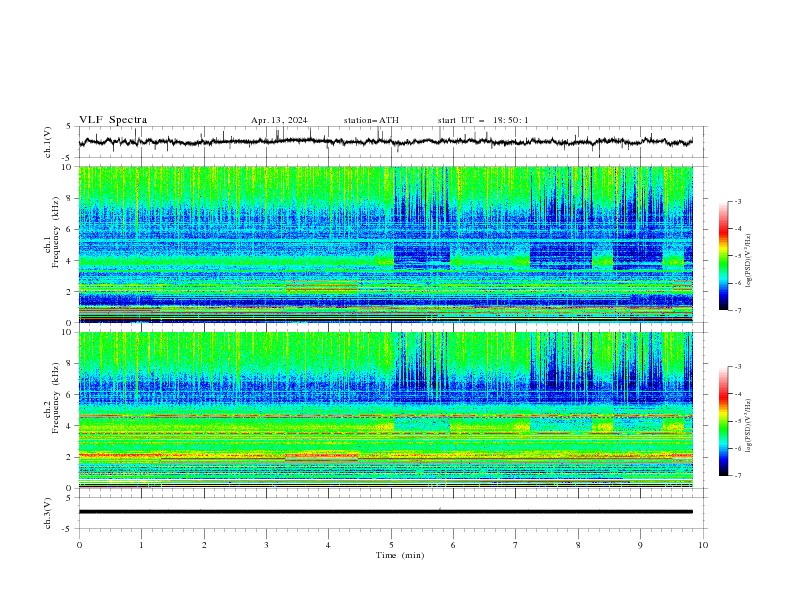Click the "-7" tick on ch.1 colorbar
The image size is (792, 612).
pyautogui.click(x=738, y=311)
